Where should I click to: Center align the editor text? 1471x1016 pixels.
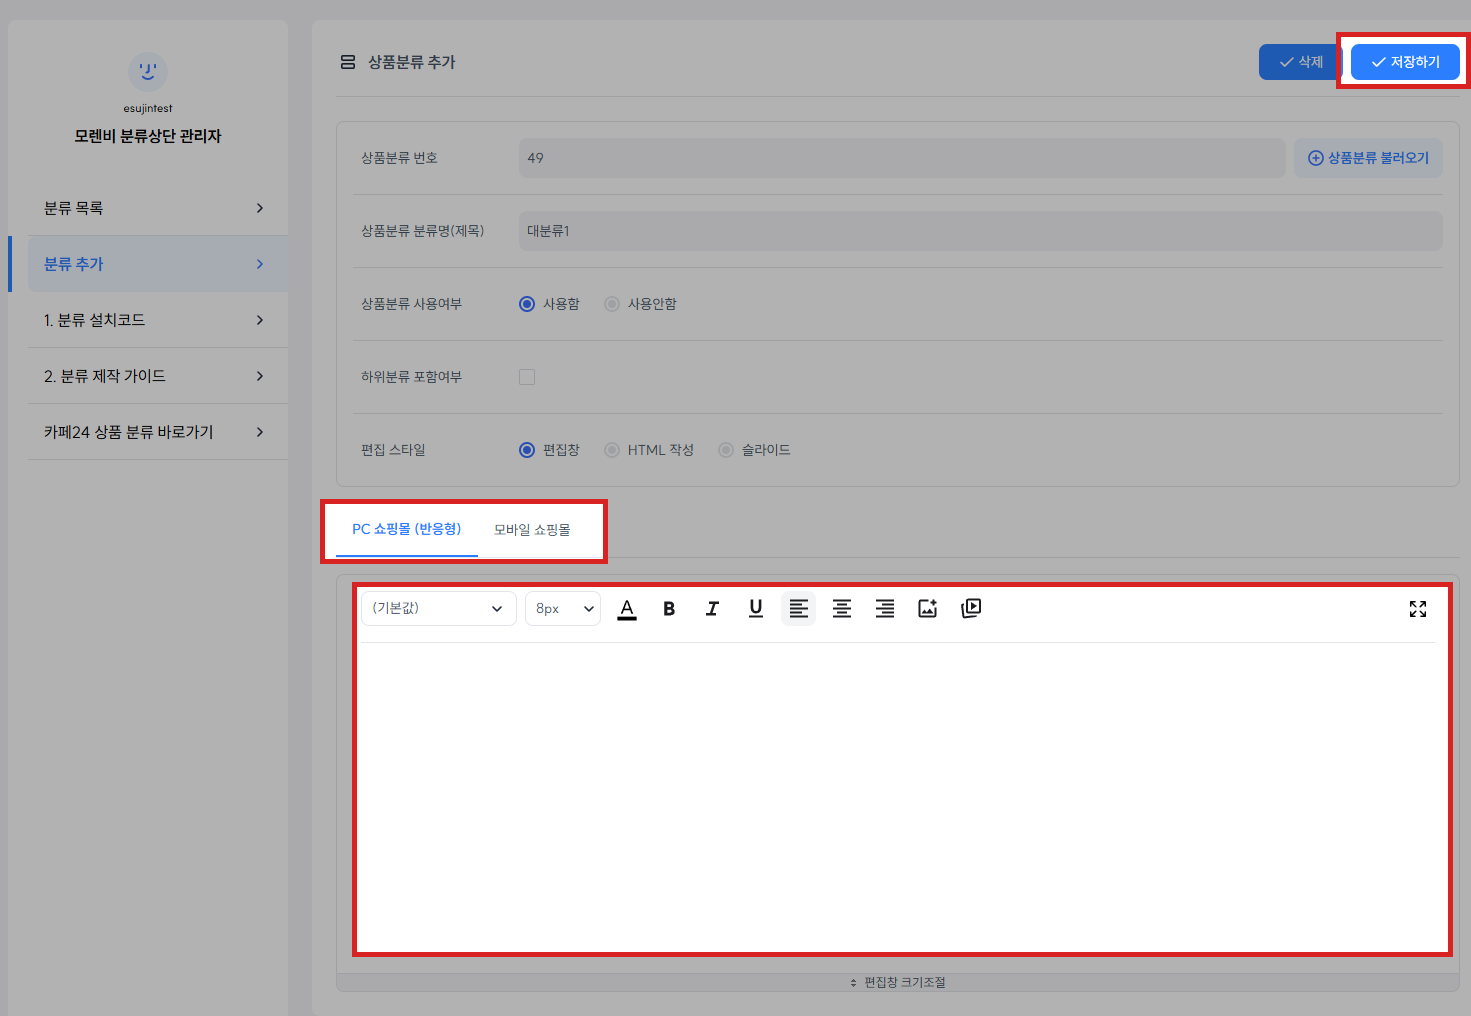pos(842,609)
